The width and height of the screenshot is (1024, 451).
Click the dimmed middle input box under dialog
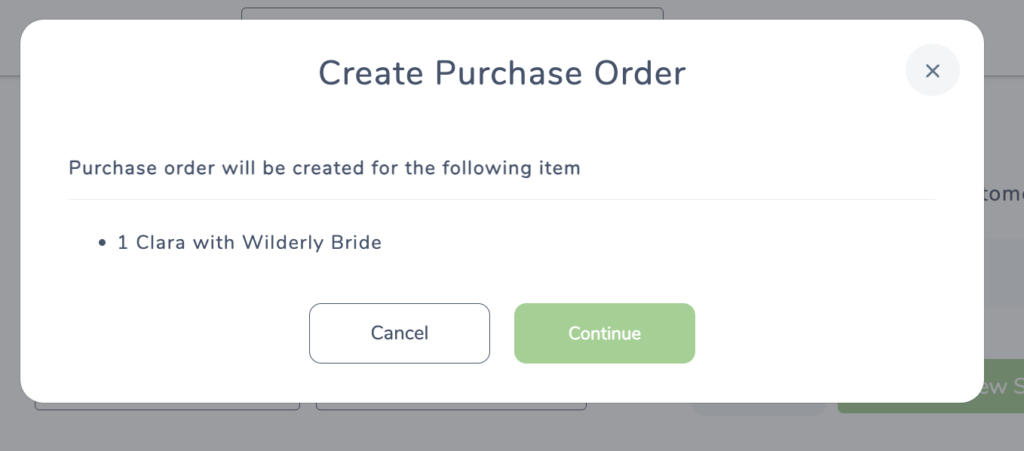coord(451,407)
